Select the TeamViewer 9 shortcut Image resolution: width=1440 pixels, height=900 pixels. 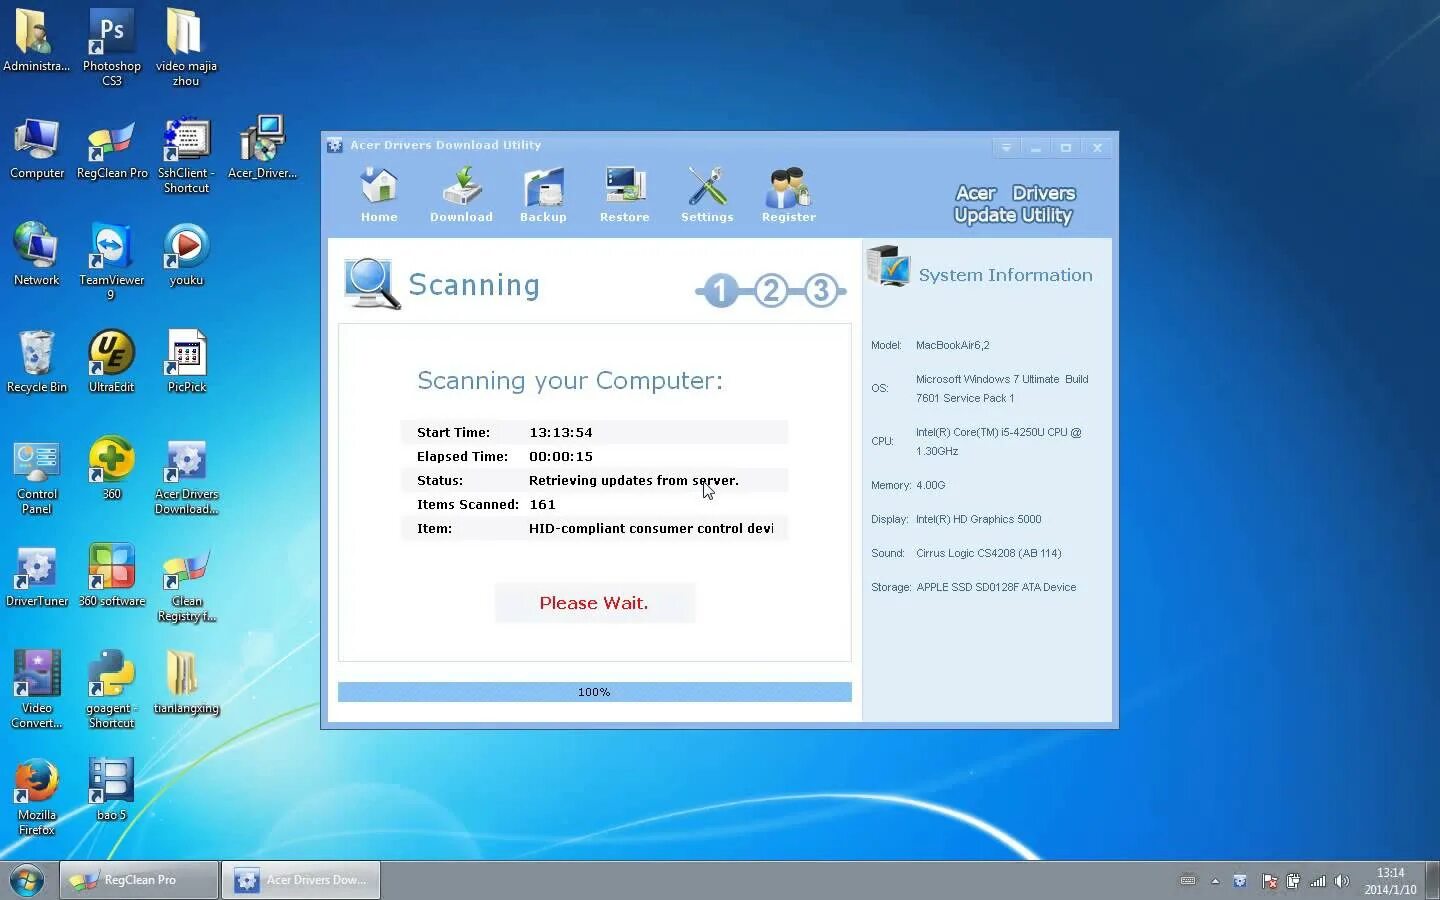click(111, 262)
